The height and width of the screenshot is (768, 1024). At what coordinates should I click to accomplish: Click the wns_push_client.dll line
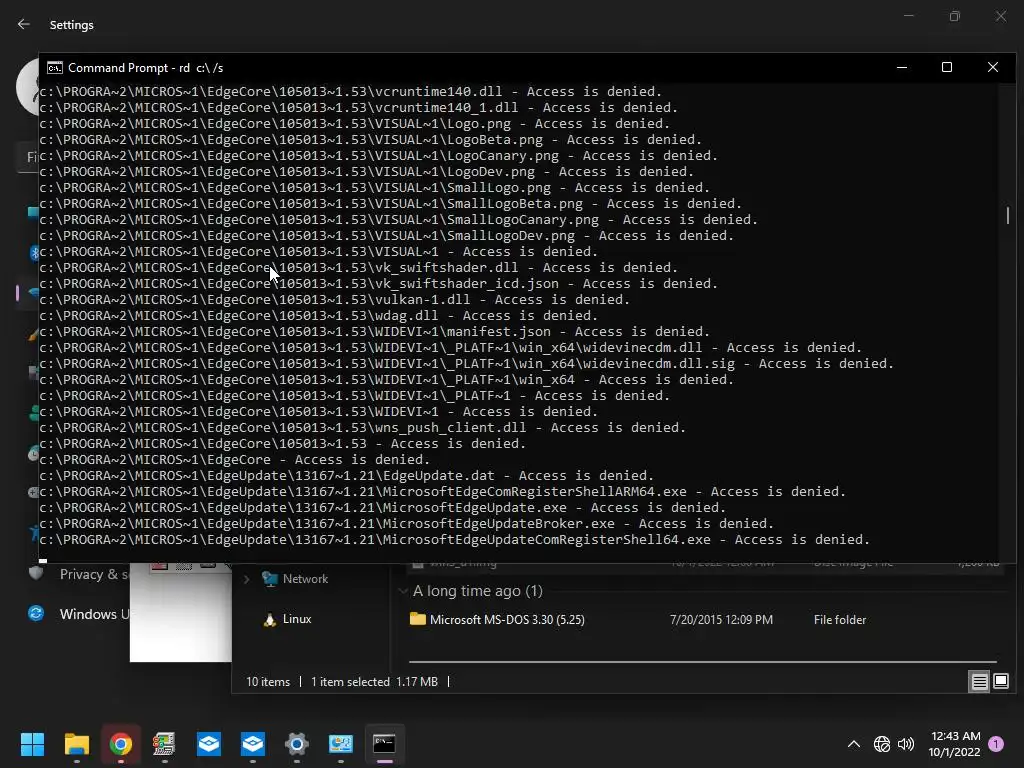coord(362,428)
